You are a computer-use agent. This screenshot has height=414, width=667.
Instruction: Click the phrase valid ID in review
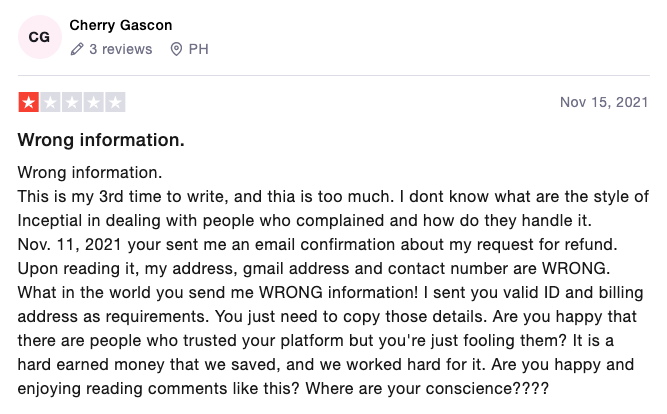click(532, 293)
